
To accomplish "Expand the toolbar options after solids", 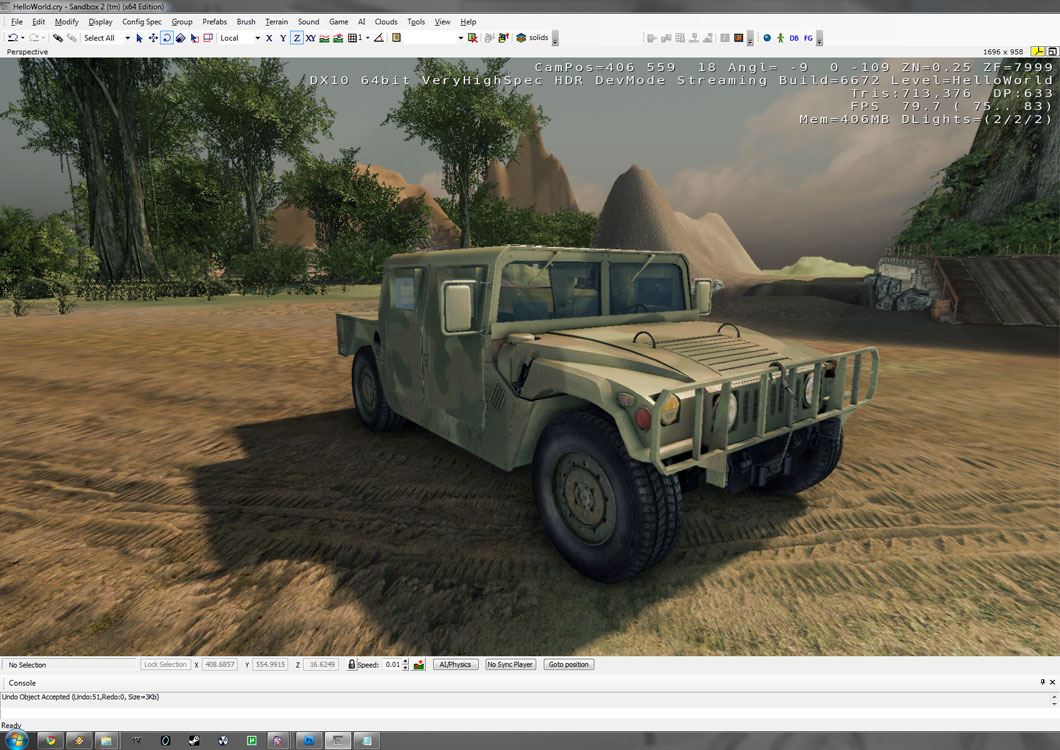I will pos(555,39).
